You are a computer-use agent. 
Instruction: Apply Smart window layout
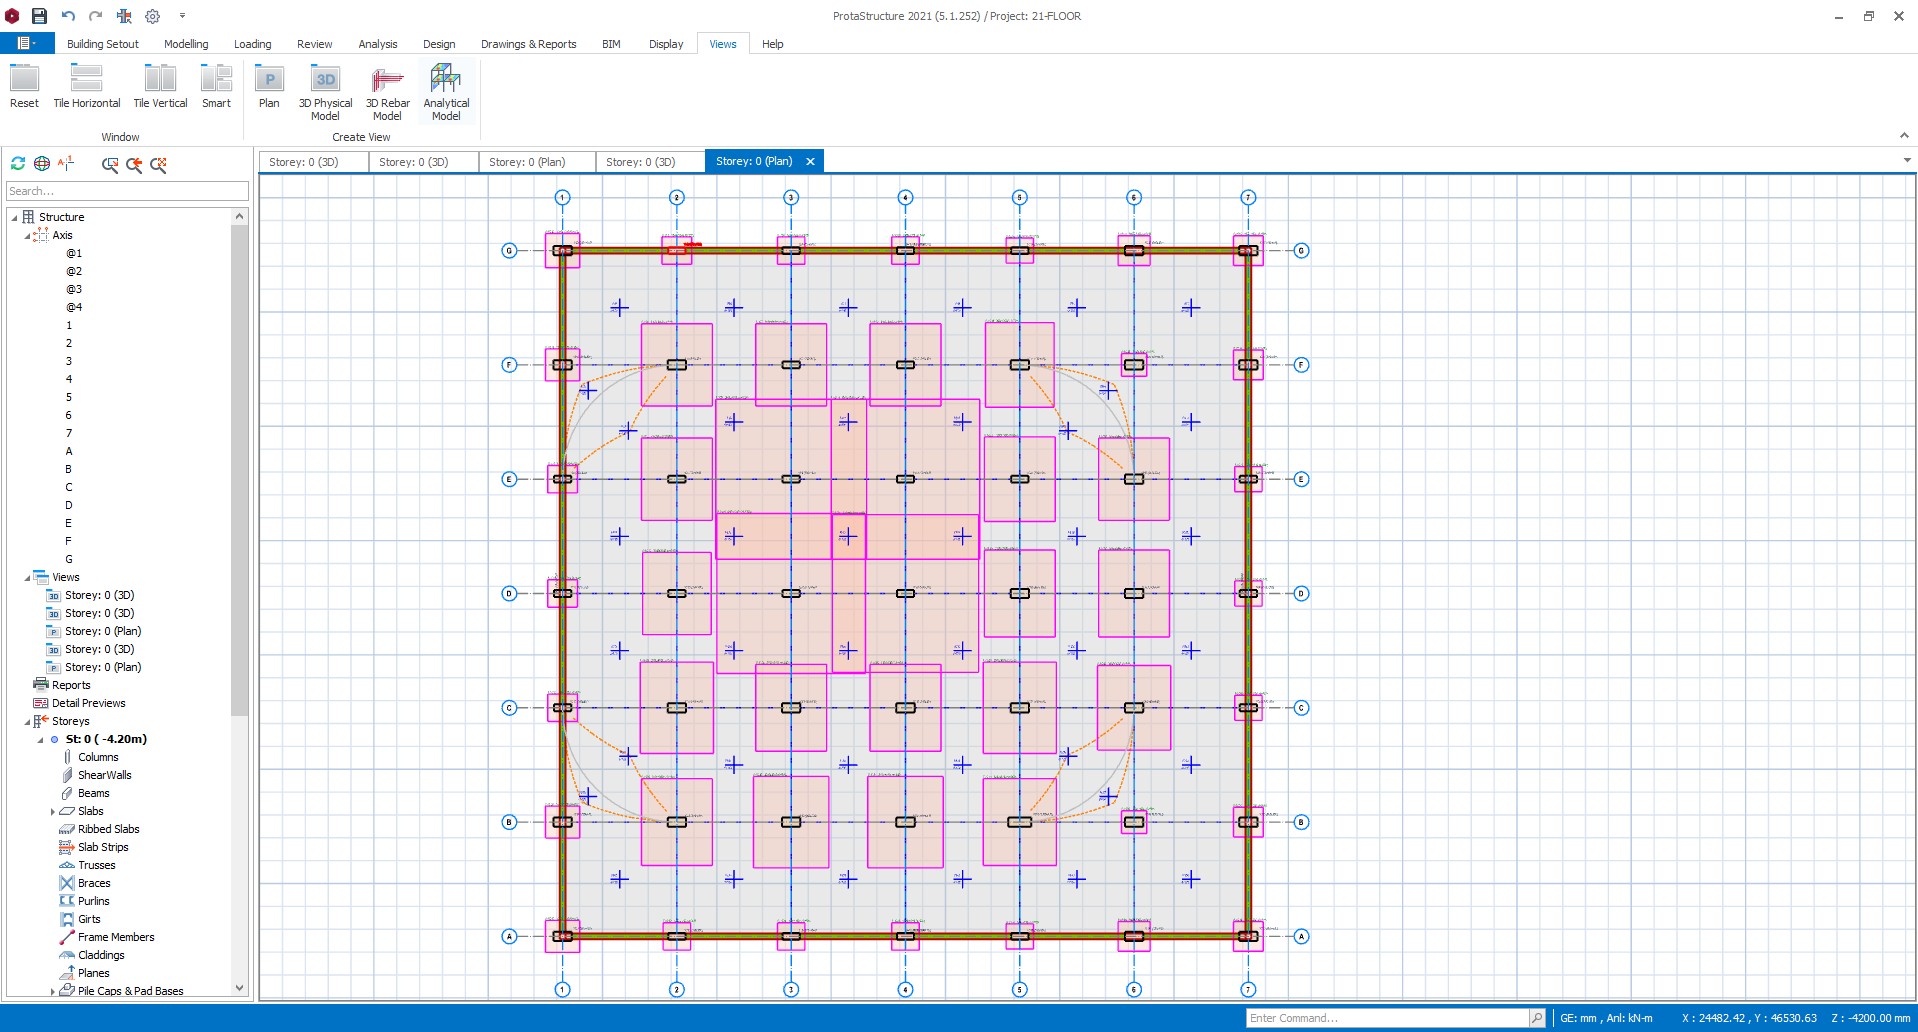click(x=216, y=86)
